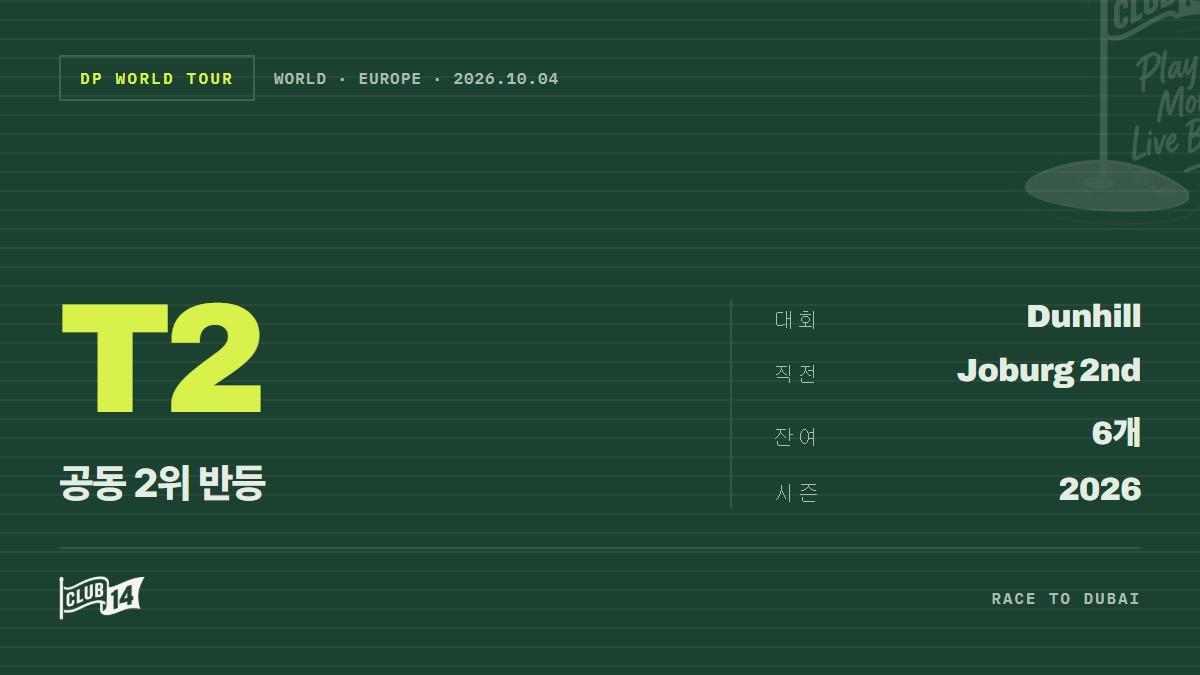1200x675 pixels.
Task: Select the Dunhill tournament value
Action: pyautogui.click(x=1084, y=317)
